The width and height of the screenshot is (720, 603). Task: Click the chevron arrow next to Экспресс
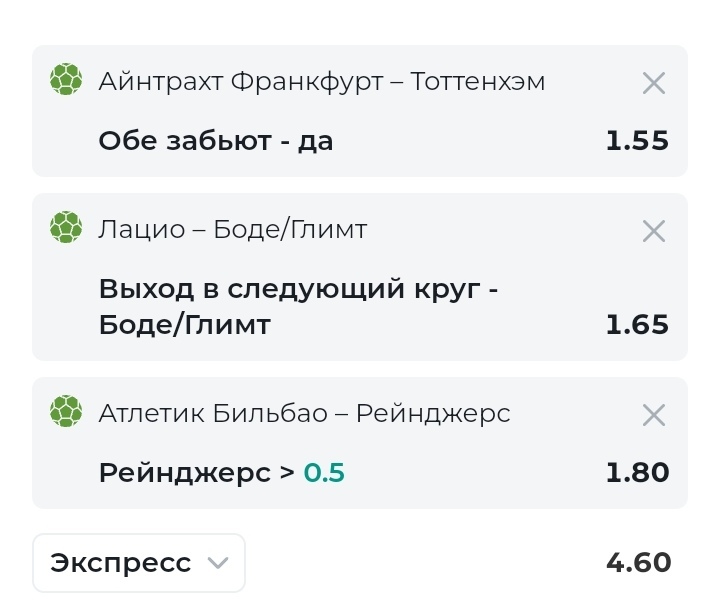click(218, 563)
